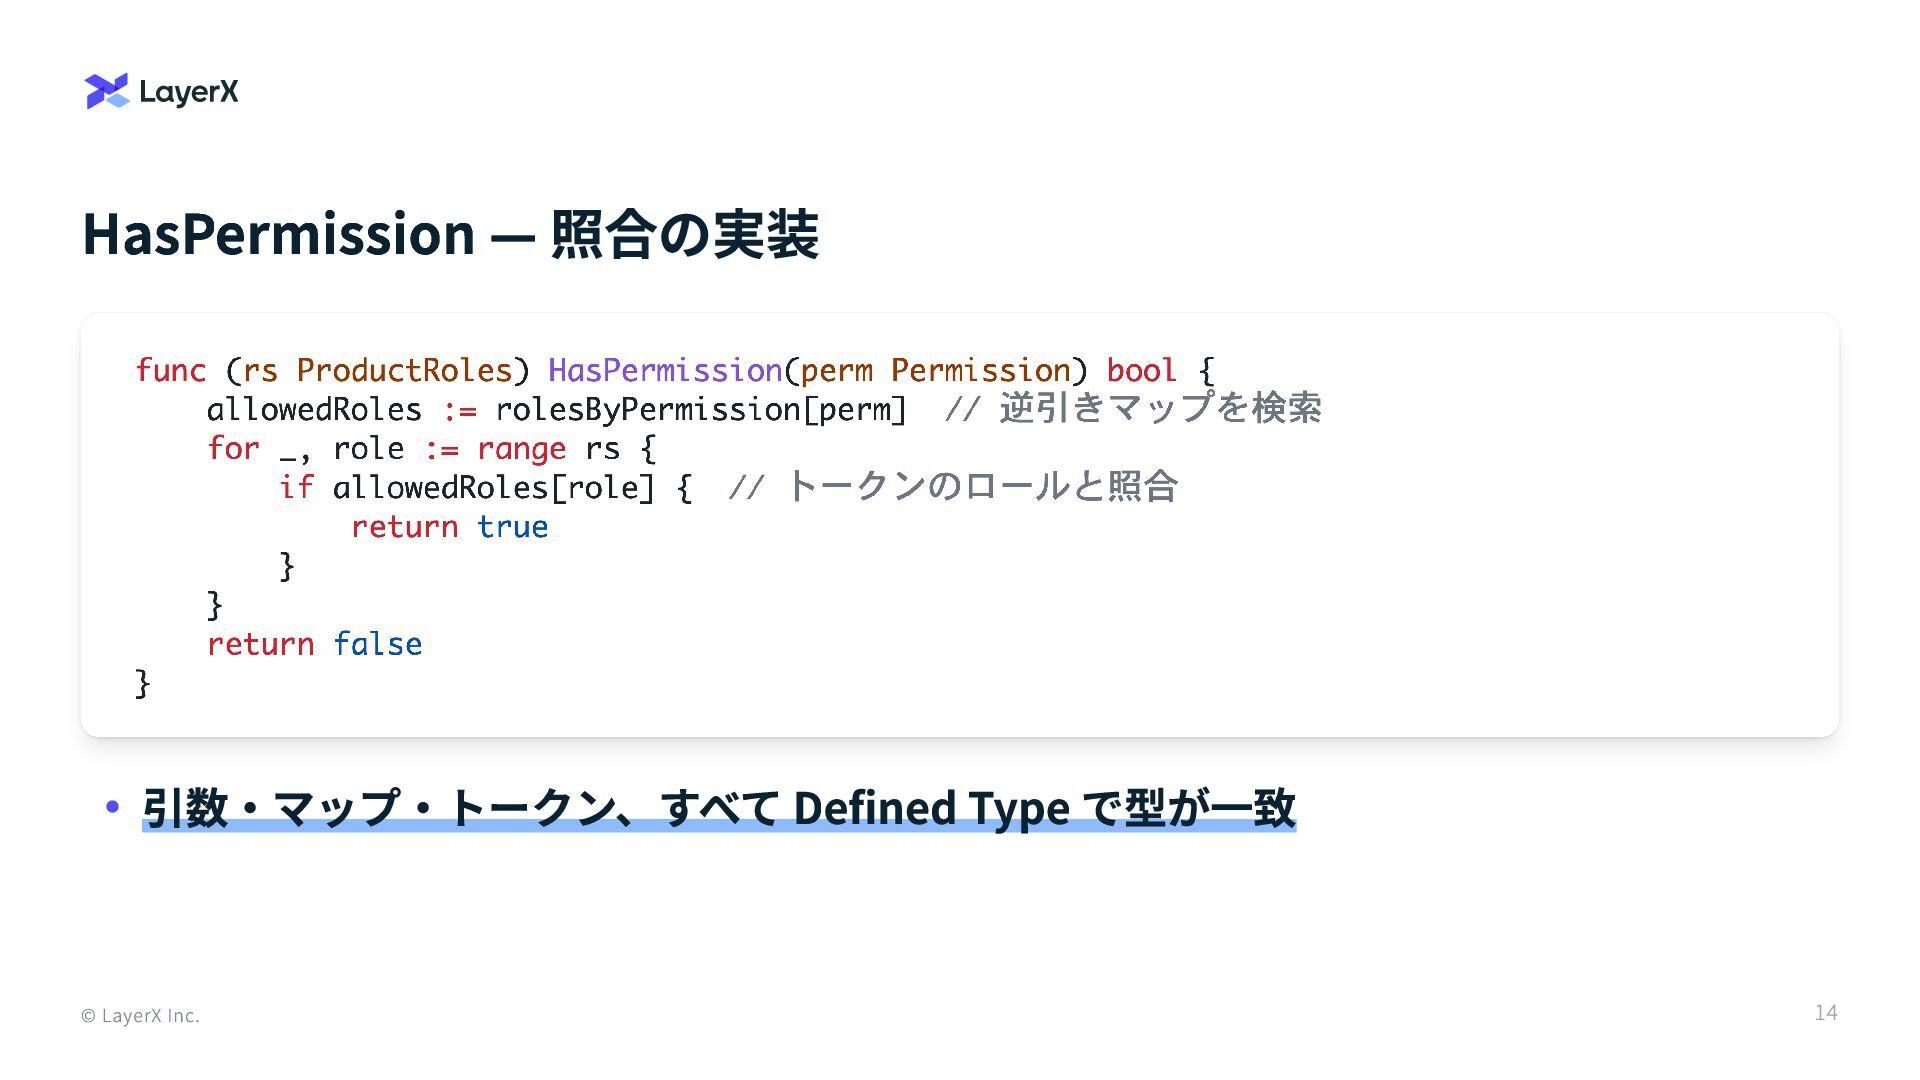This screenshot has width=1920, height=1080.
Task: Click the return false statement
Action: click(x=314, y=644)
